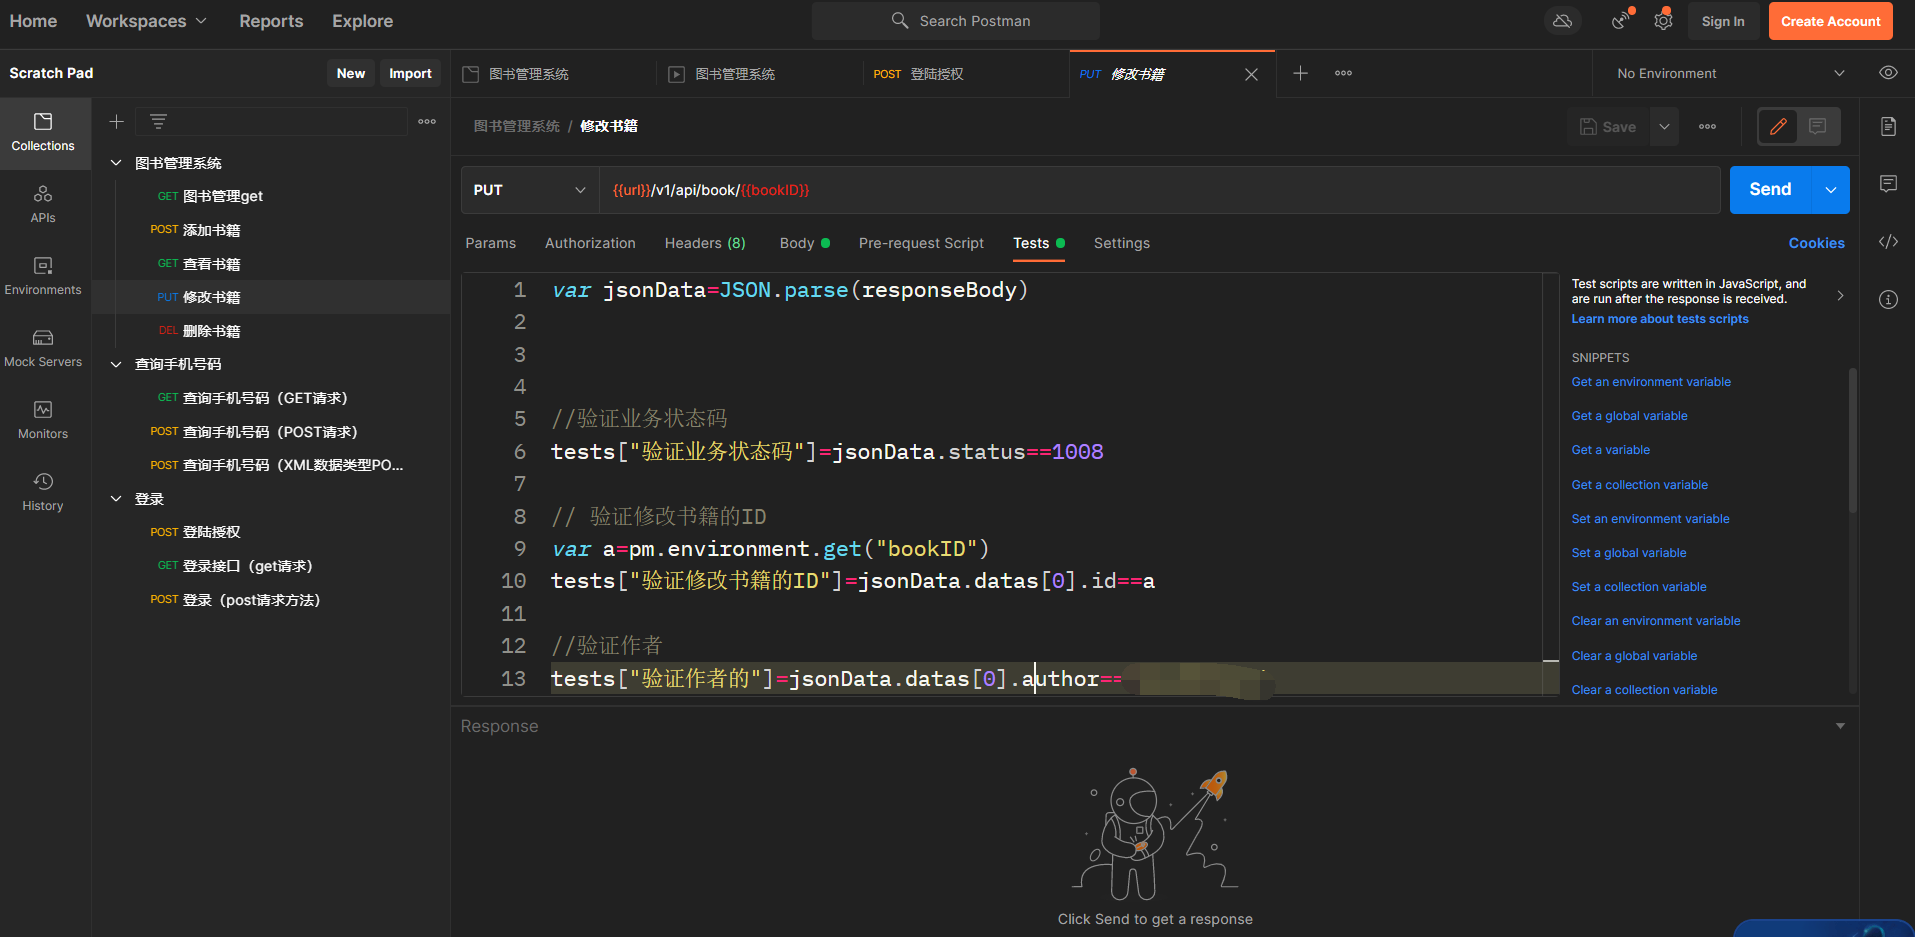The width and height of the screenshot is (1915, 937).
Task: Open the request info pane icon
Action: point(1888,300)
